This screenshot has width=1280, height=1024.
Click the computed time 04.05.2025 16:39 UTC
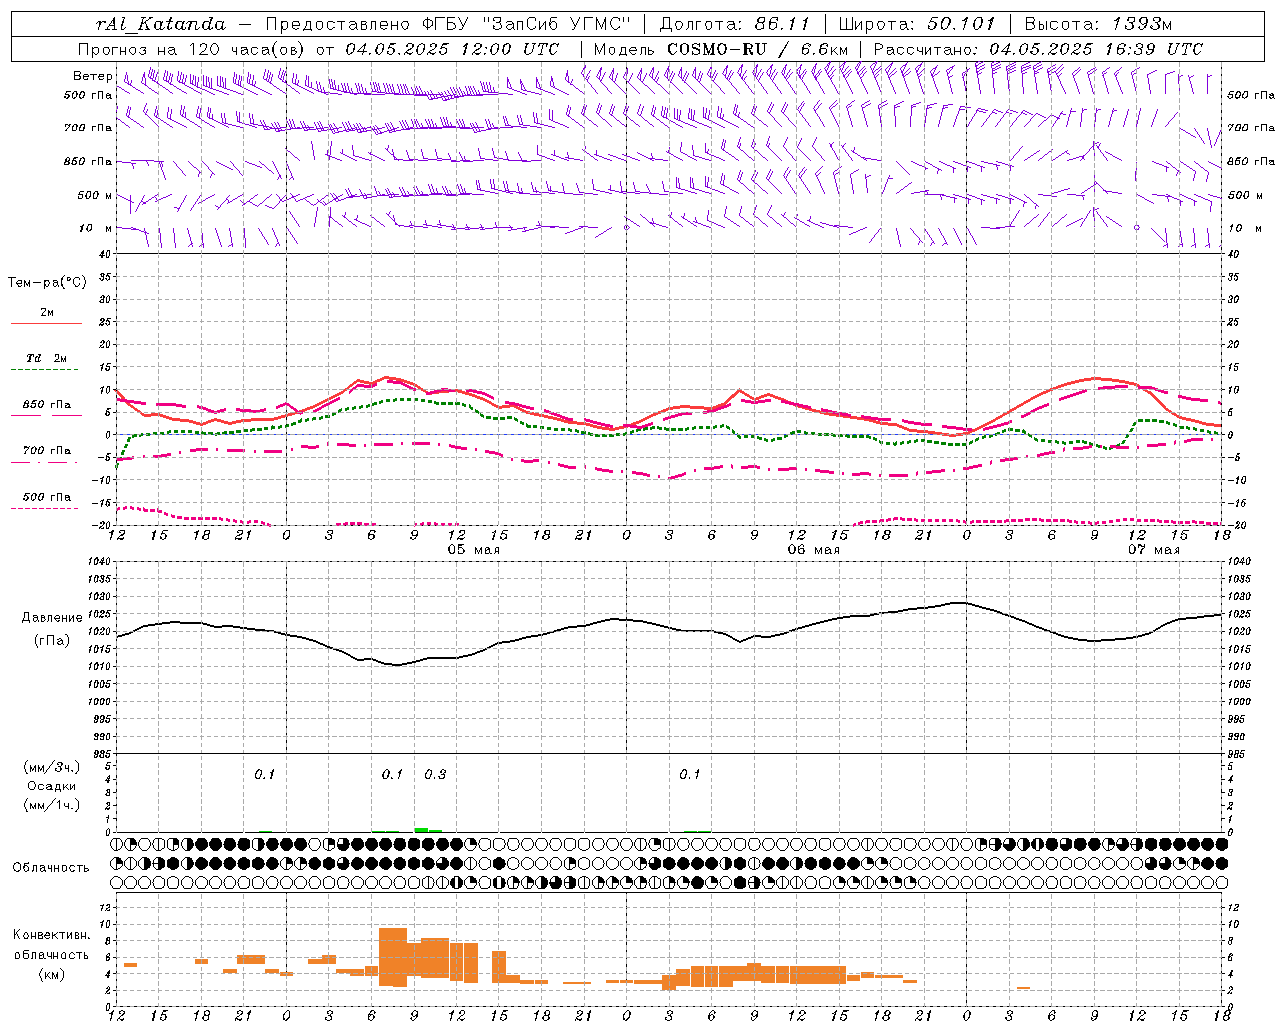(1096, 49)
